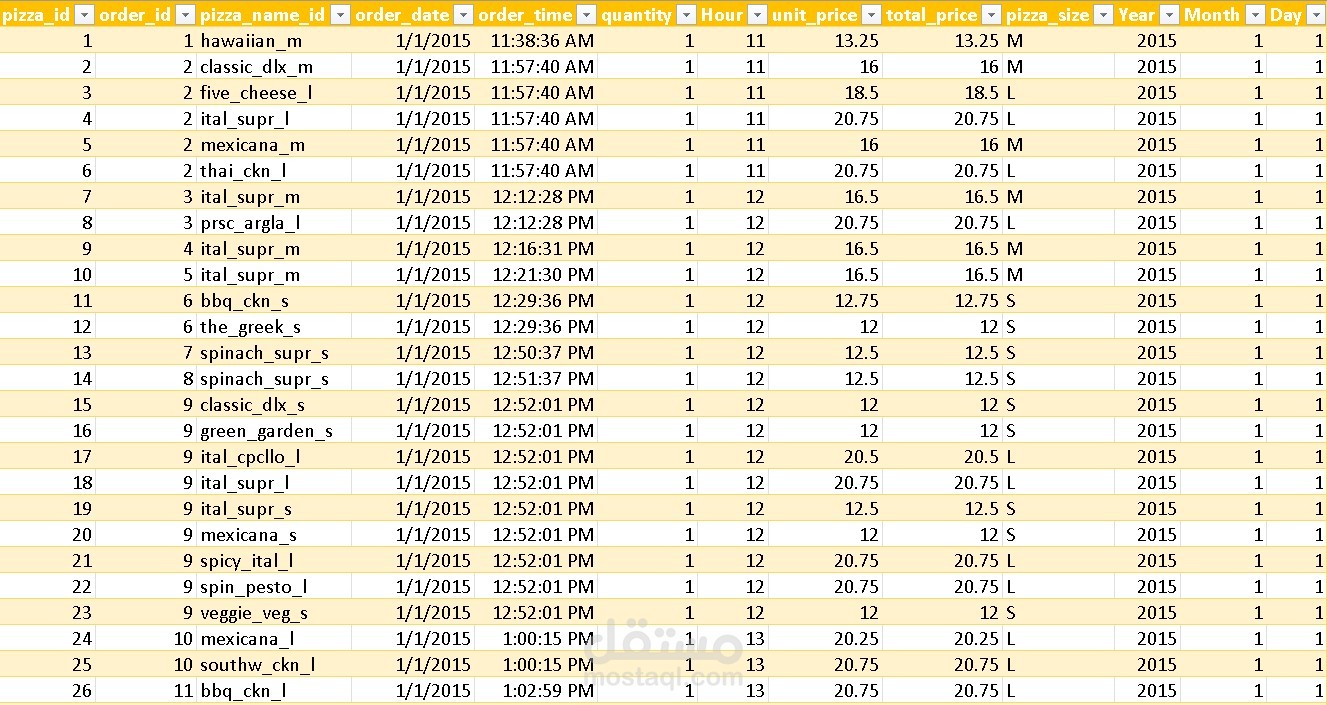
Task: Open the order_date filter dropdown
Action: pyautogui.click(x=463, y=15)
